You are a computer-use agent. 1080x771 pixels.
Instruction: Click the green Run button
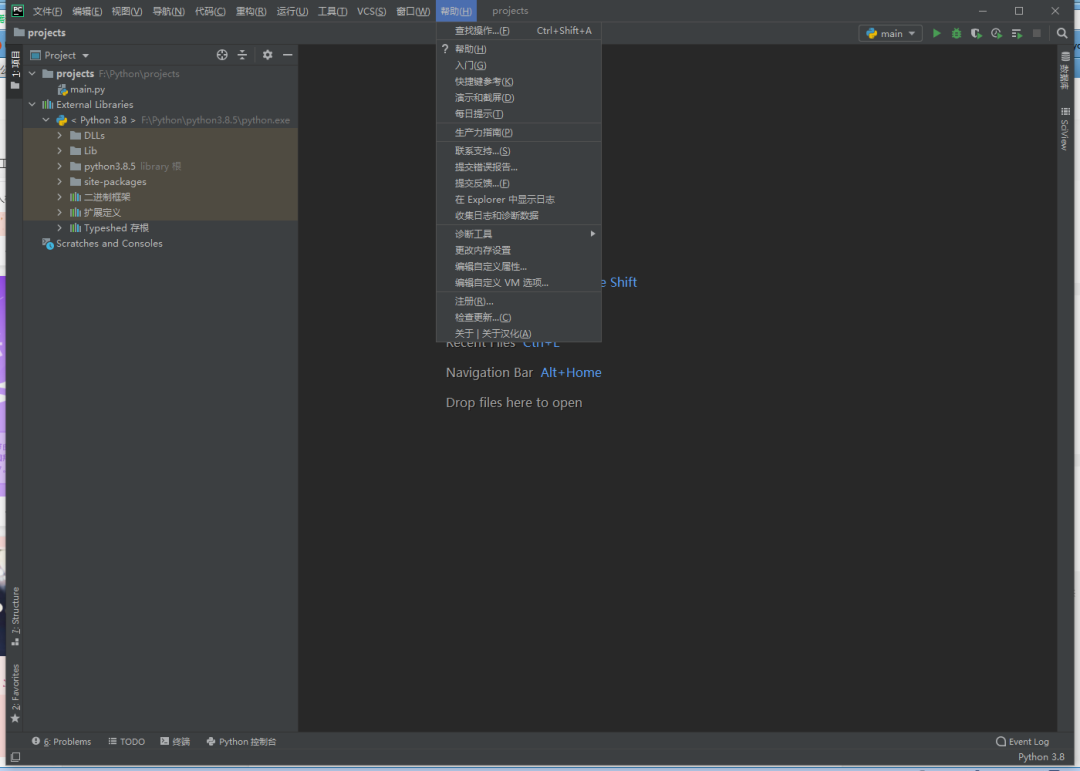(x=936, y=33)
